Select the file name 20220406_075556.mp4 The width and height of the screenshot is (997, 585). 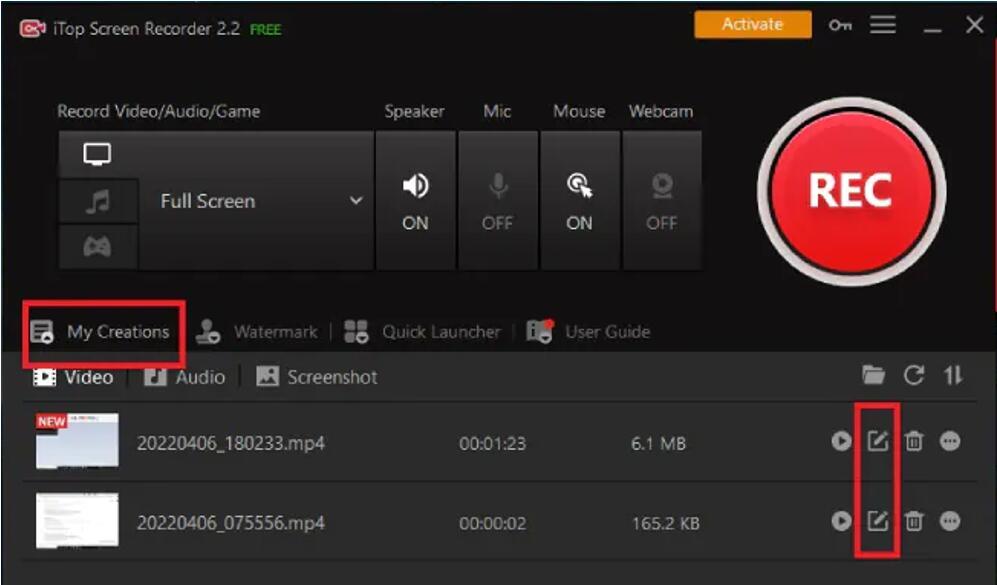coord(231,523)
